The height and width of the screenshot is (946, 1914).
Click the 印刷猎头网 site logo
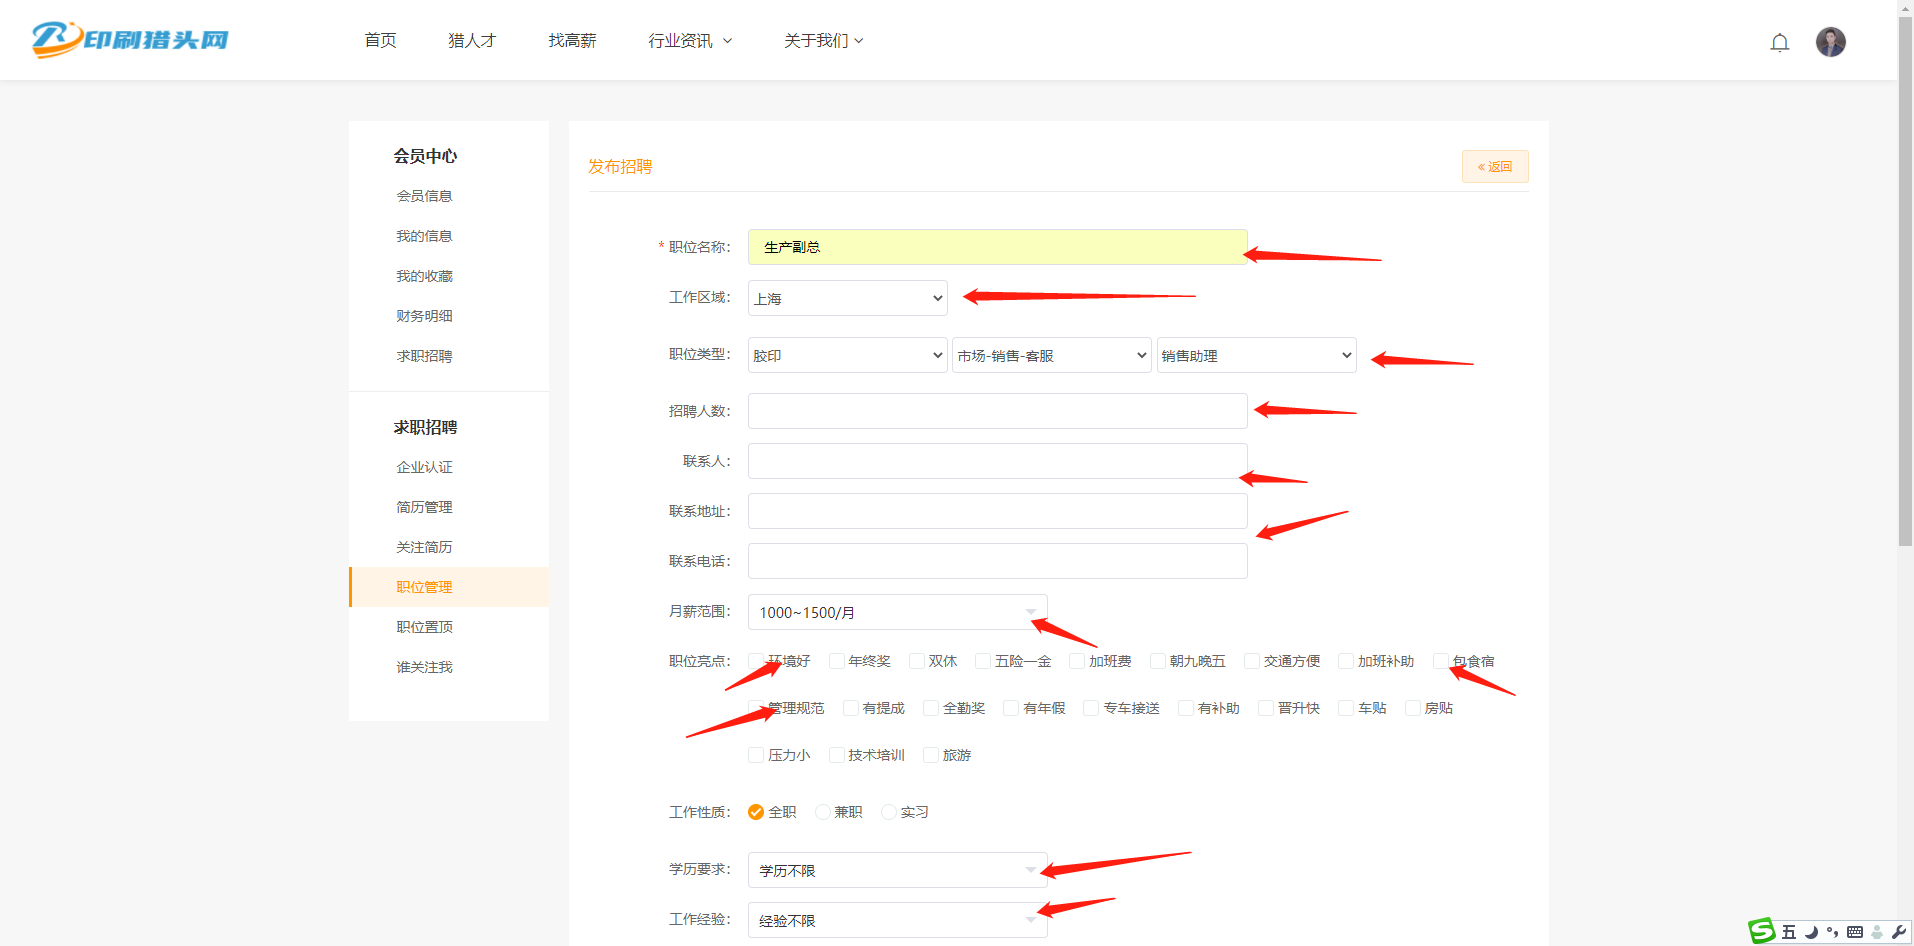click(x=128, y=40)
